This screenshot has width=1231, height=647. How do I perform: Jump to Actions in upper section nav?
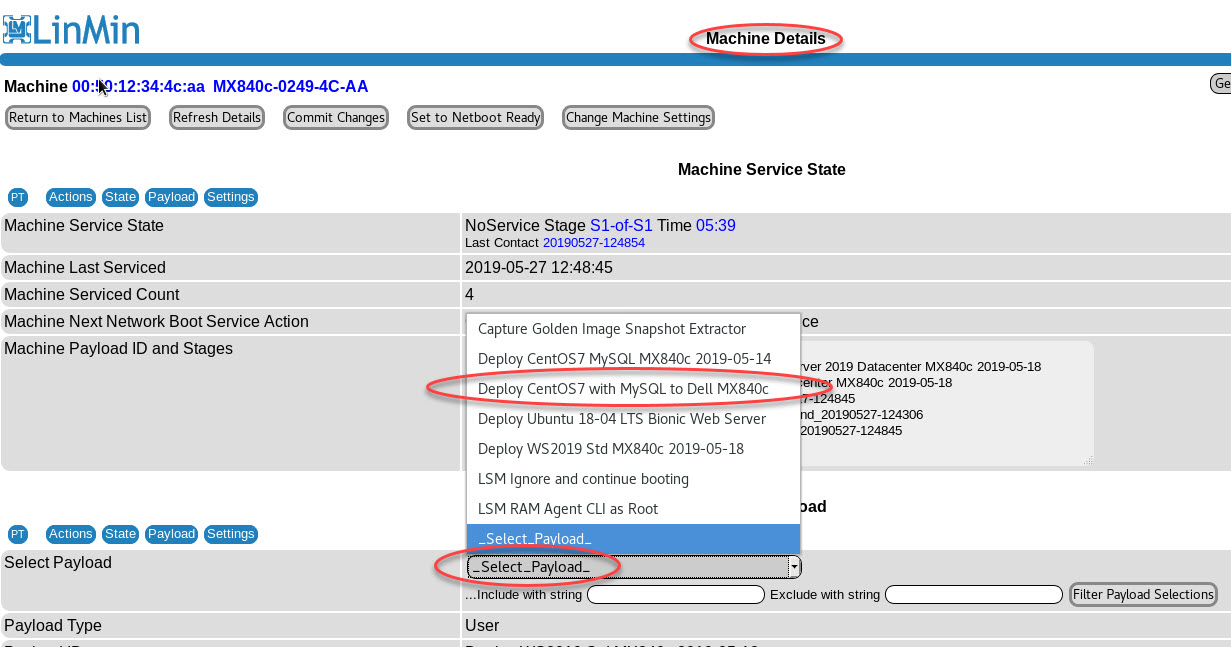click(71, 197)
